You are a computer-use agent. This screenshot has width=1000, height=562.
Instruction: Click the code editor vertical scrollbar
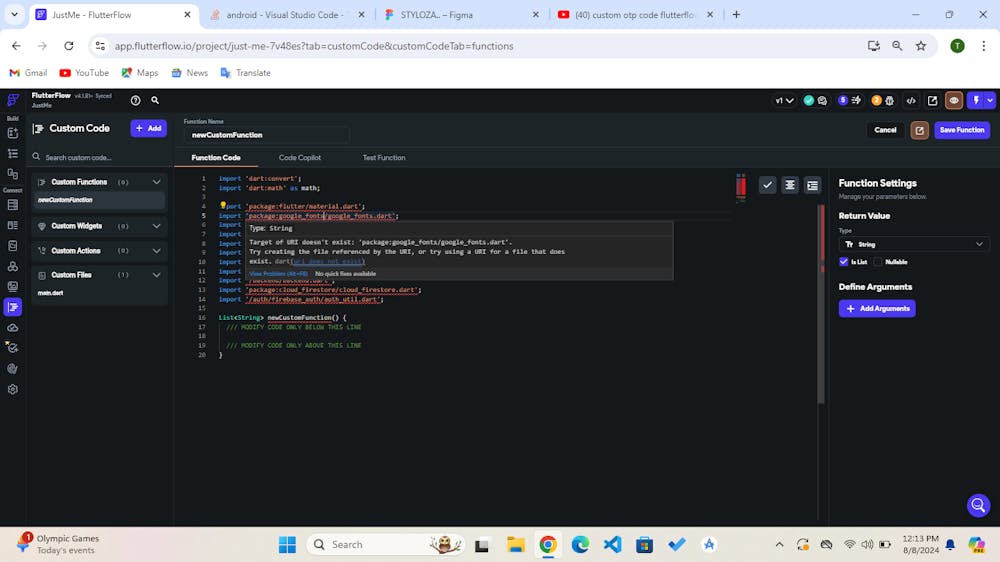click(821, 303)
